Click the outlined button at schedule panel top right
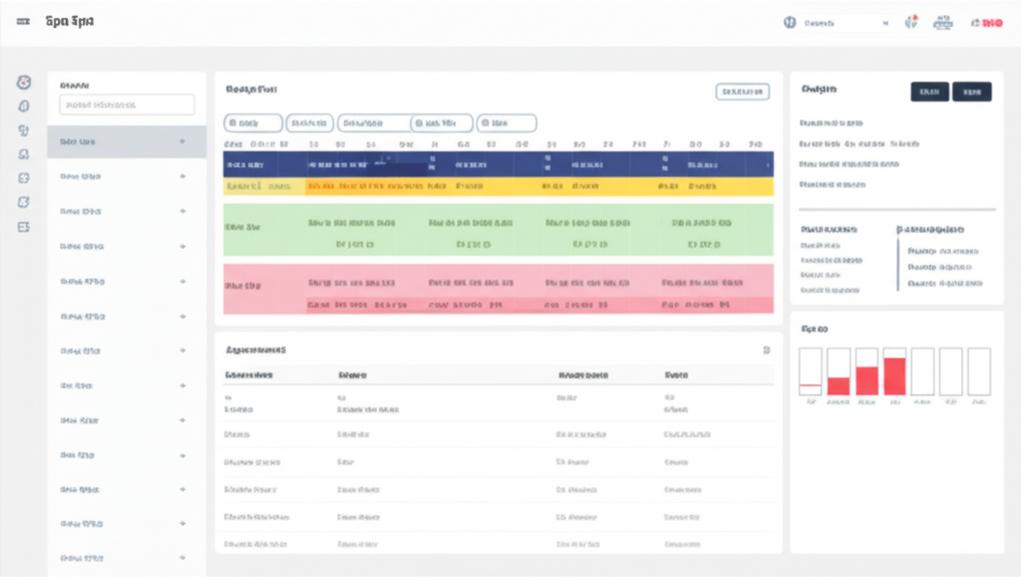 742,92
